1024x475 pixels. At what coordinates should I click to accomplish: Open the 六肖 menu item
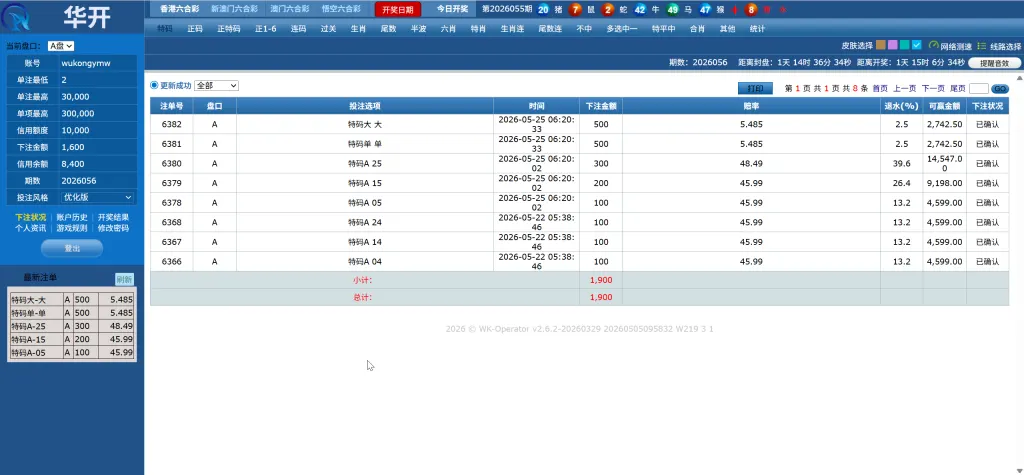point(448,29)
